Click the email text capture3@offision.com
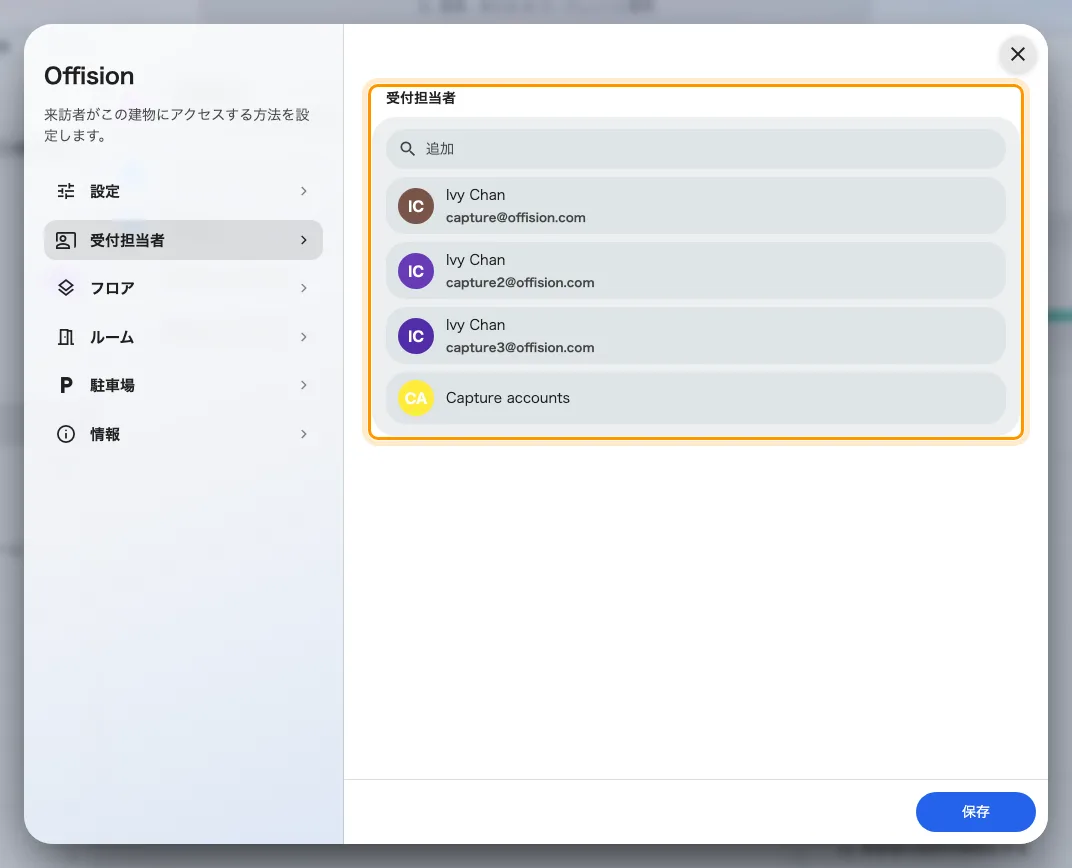 (x=520, y=347)
